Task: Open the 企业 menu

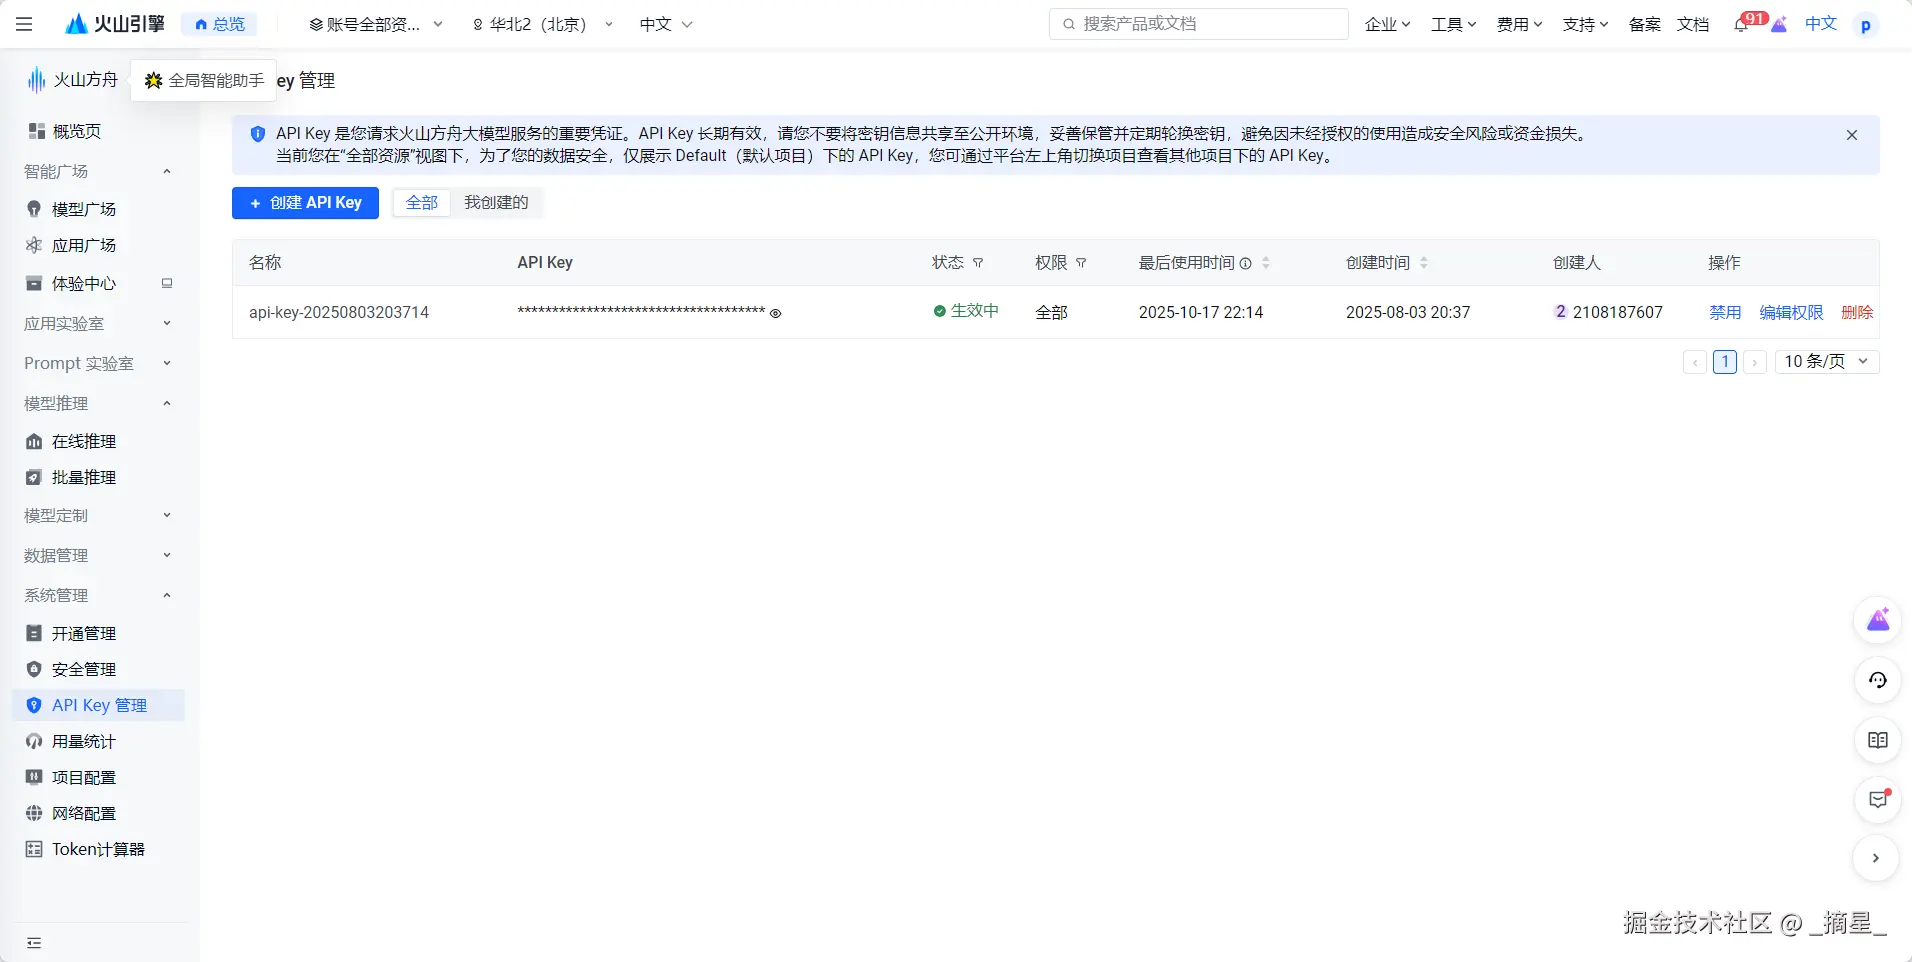Action: click(x=1387, y=24)
